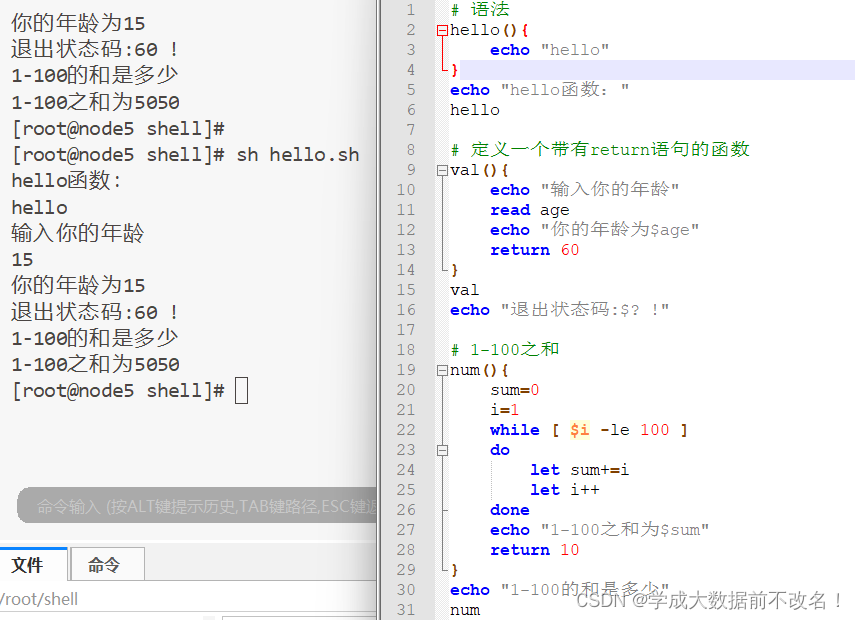This screenshot has width=855, height=620.
Task: Click the 'while [ $i -le 100 ]' line
Action: point(589,430)
